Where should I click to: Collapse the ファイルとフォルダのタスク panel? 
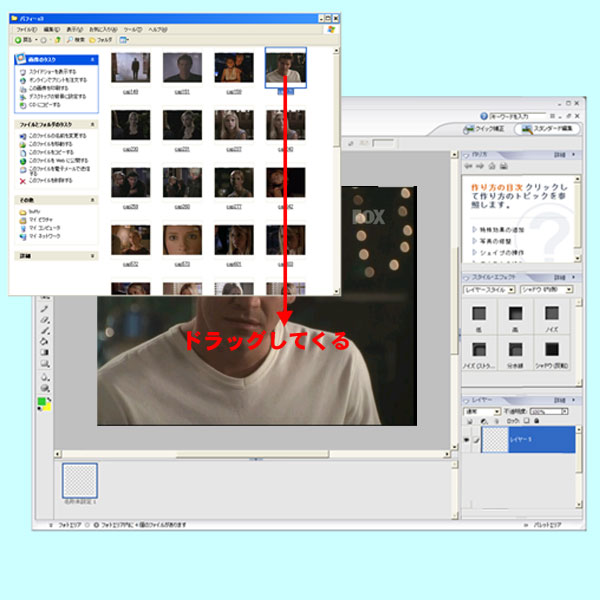tap(92, 124)
